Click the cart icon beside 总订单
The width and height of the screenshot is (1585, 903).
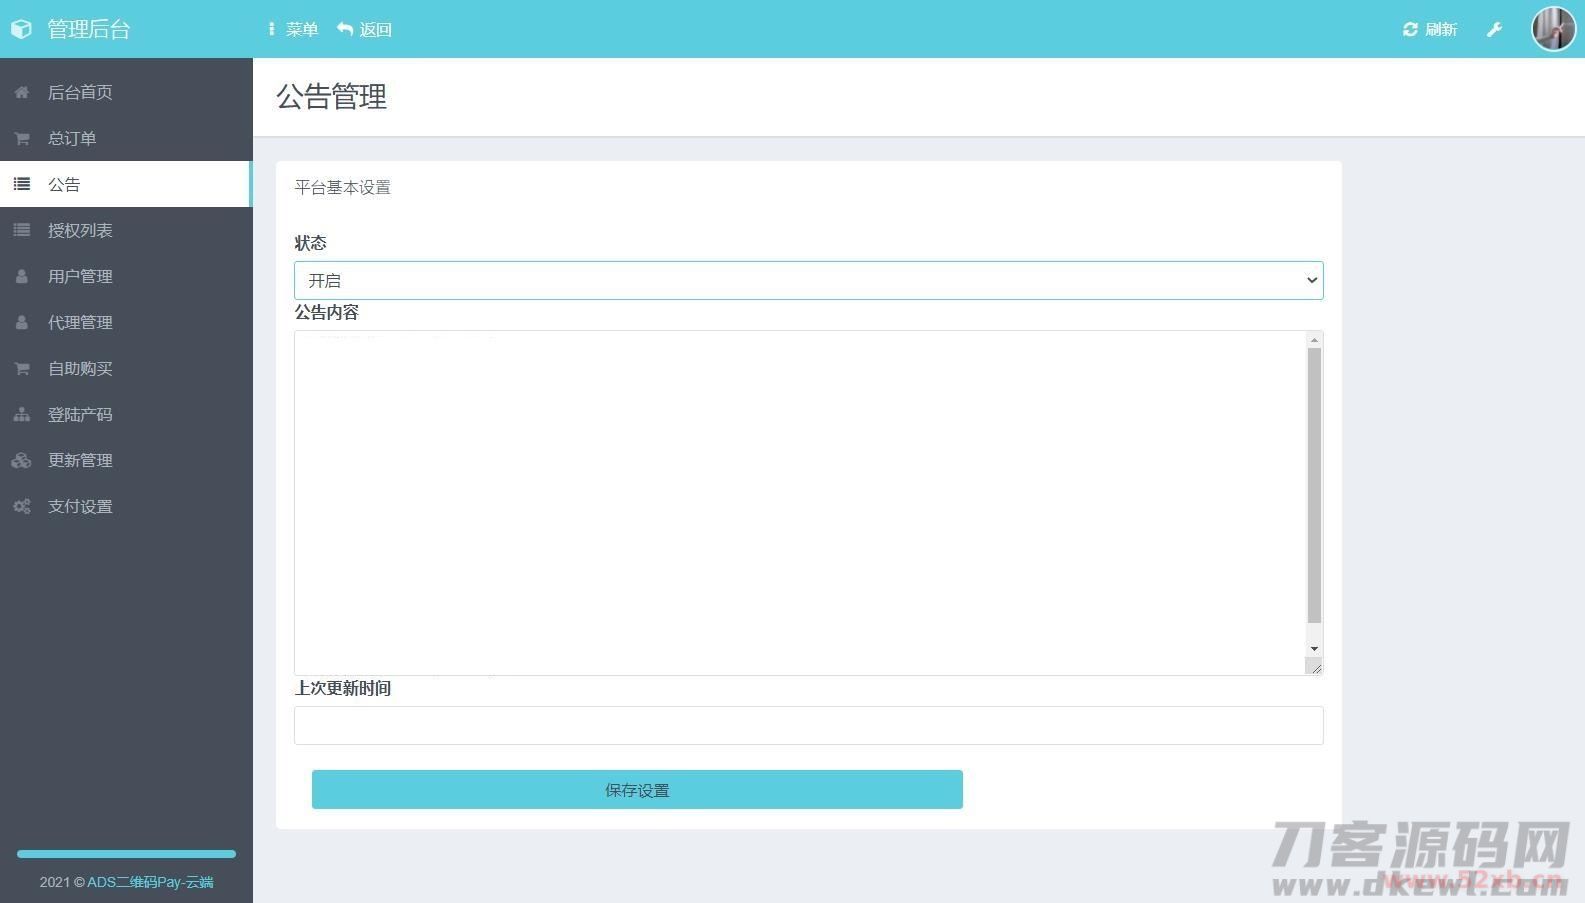(x=21, y=138)
